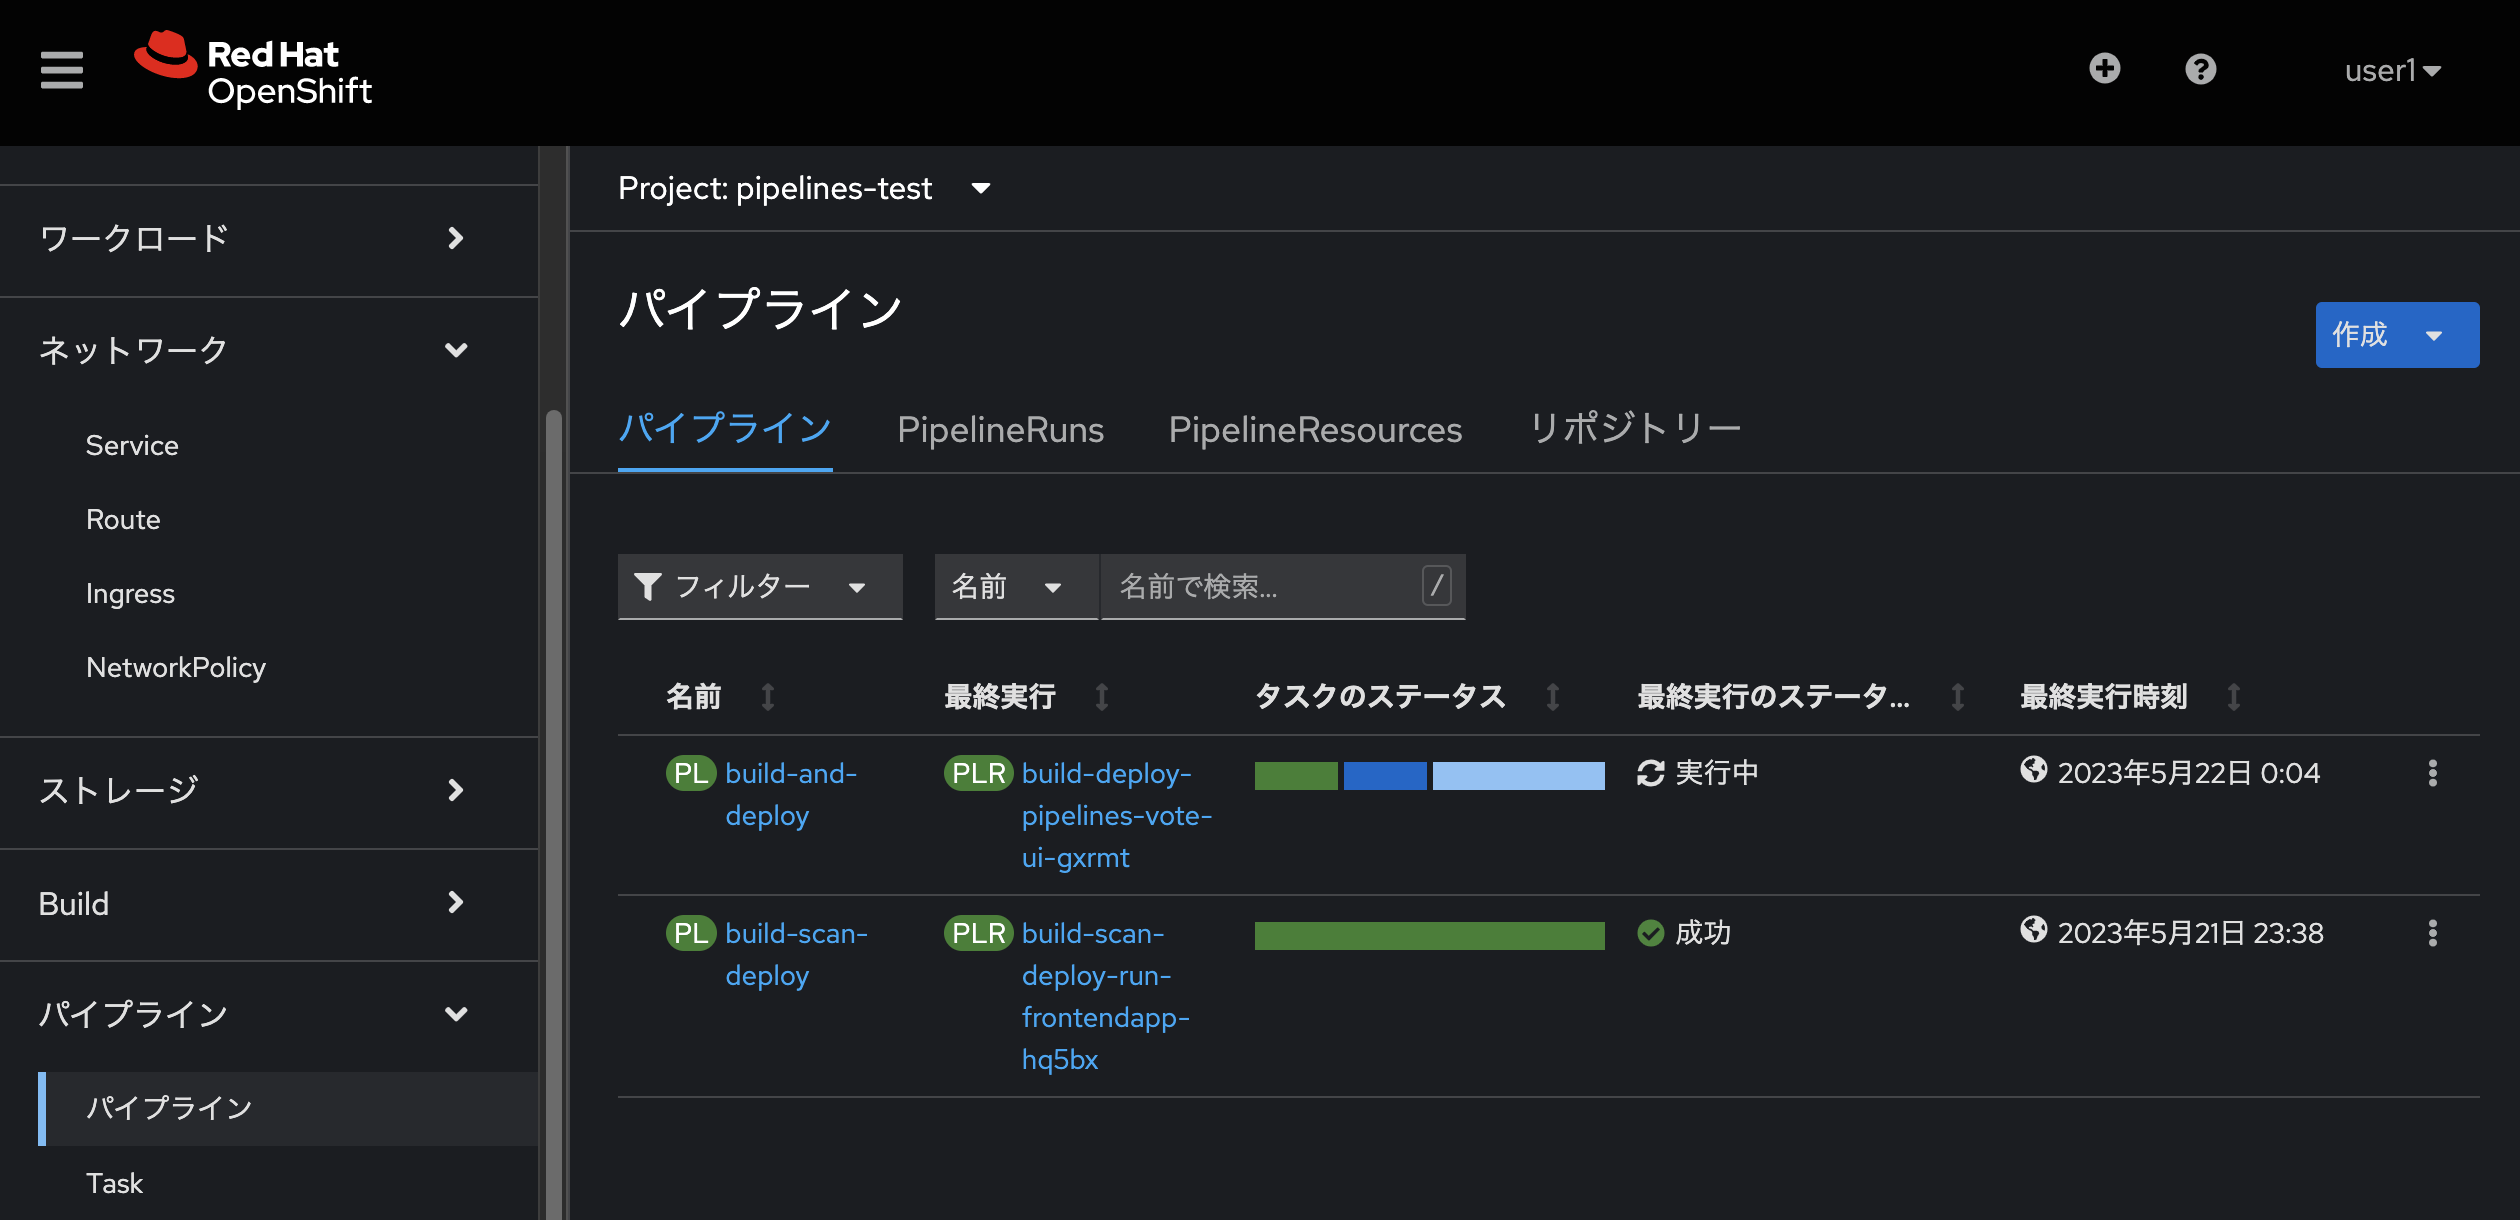2520x1220 pixels.
Task: Switch to the PipelineResources tab
Action: (1315, 430)
